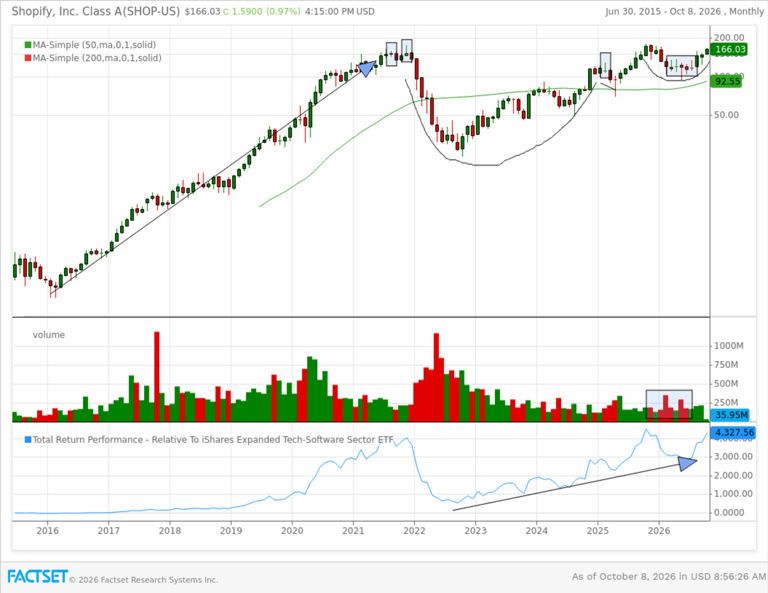The height and width of the screenshot is (593, 768).
Task: Click the tallest red volume bar in 2022
Action: 436,377
